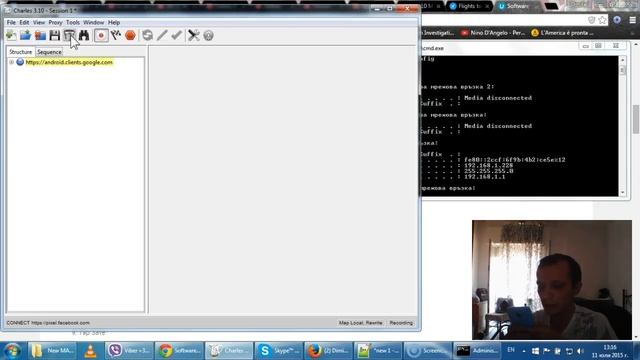Screen dimensions: 640x360
Task: Toggle Breakpoints orange hexagon icon
Action: point(130,36)
